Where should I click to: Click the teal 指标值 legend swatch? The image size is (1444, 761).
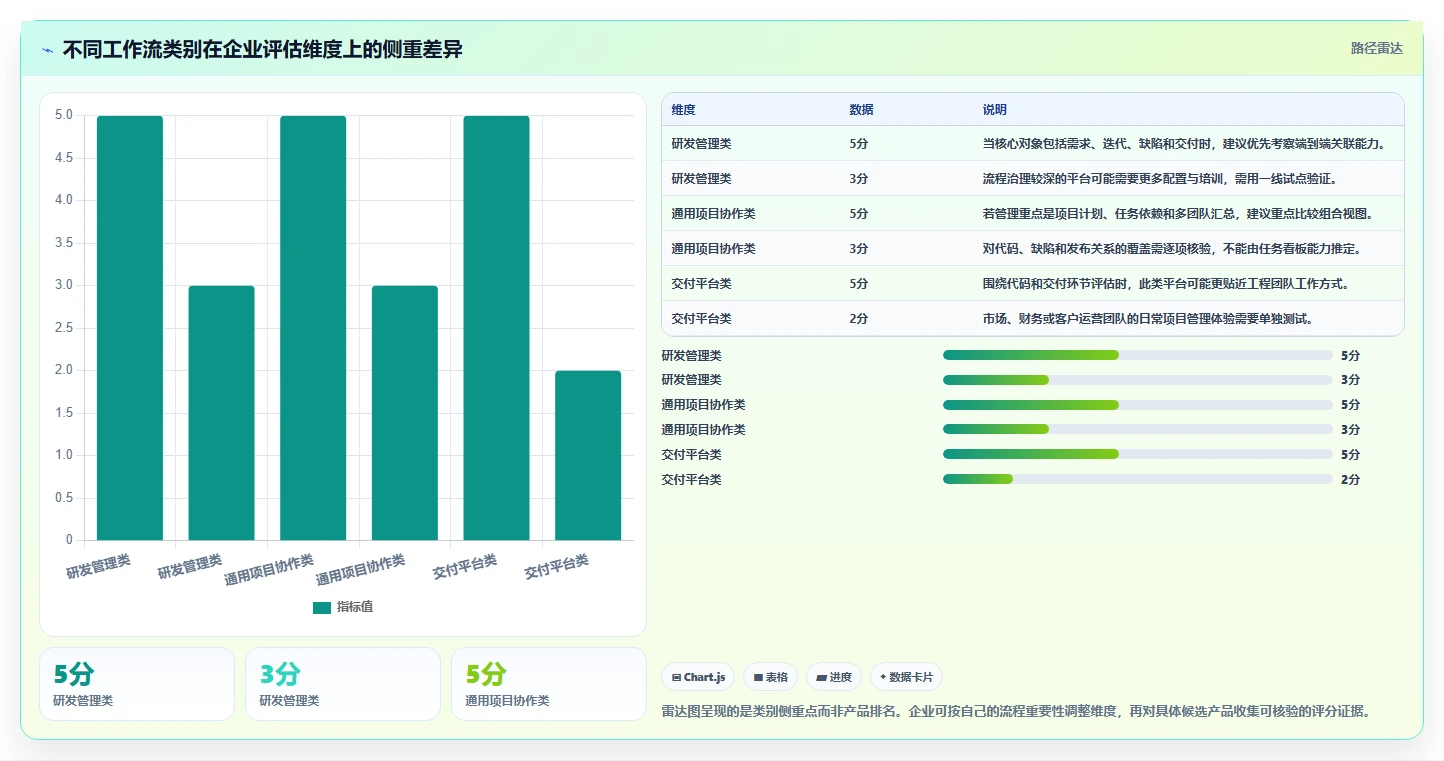[321, 607]
